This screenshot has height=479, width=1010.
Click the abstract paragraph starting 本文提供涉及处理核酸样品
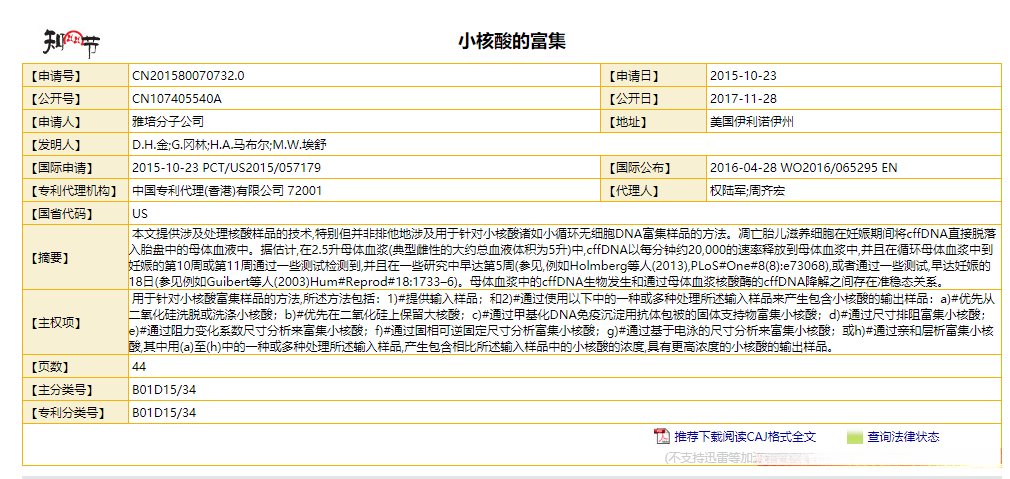pyautogui.click(x=564, y=258)
